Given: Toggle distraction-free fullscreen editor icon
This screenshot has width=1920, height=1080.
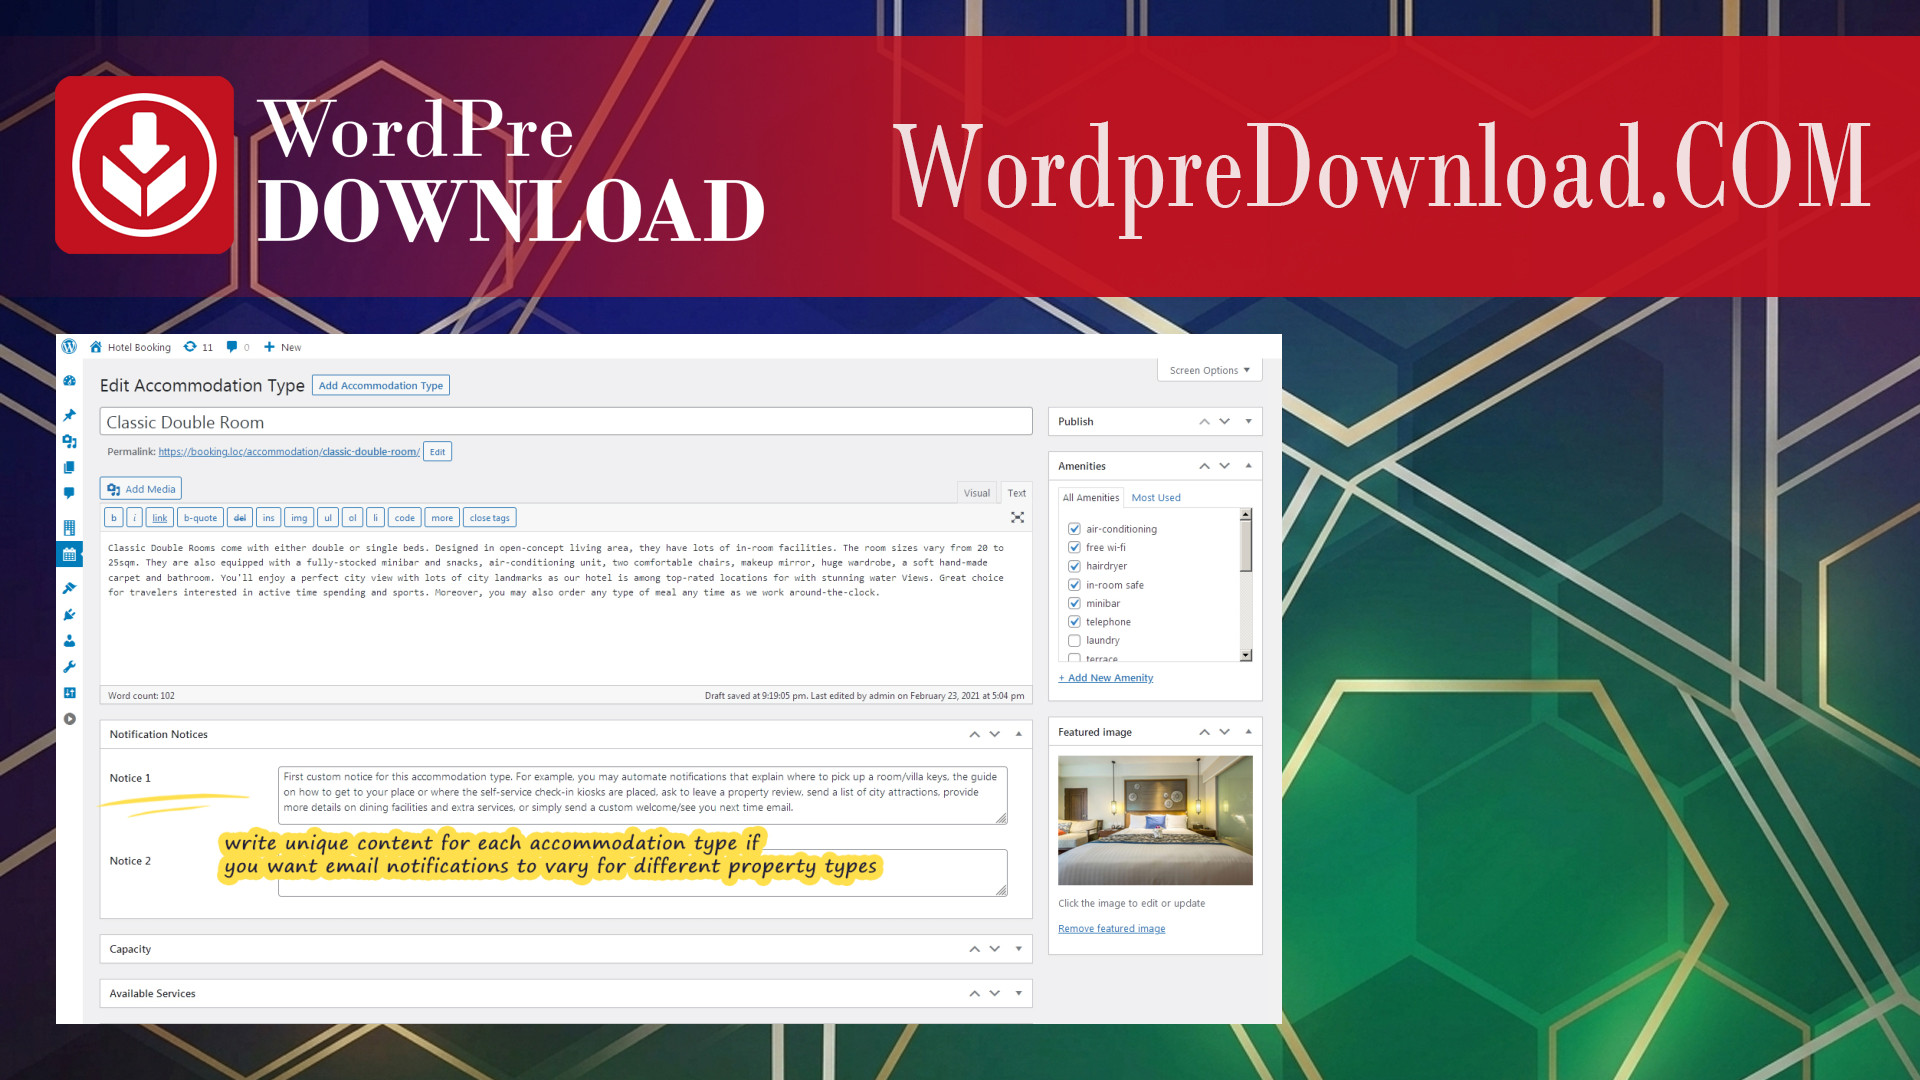Looking at the screenshot, I should tap(1017, 518).
